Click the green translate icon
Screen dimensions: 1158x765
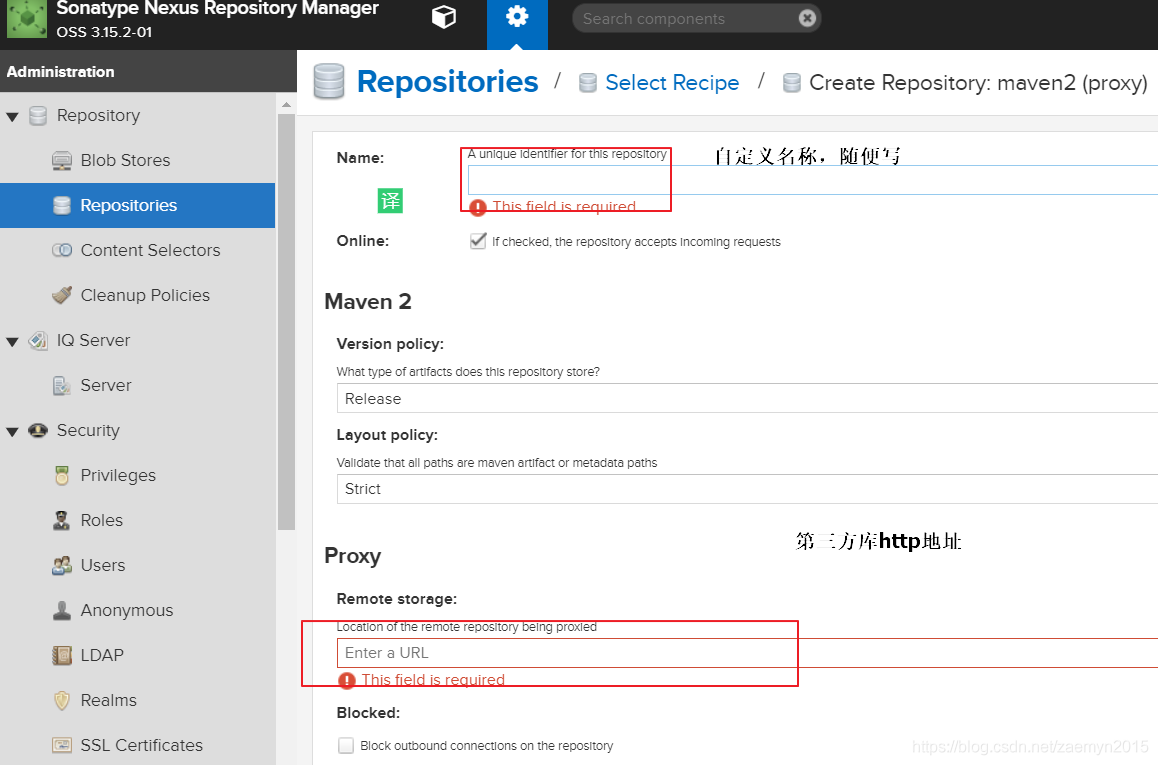390,200
